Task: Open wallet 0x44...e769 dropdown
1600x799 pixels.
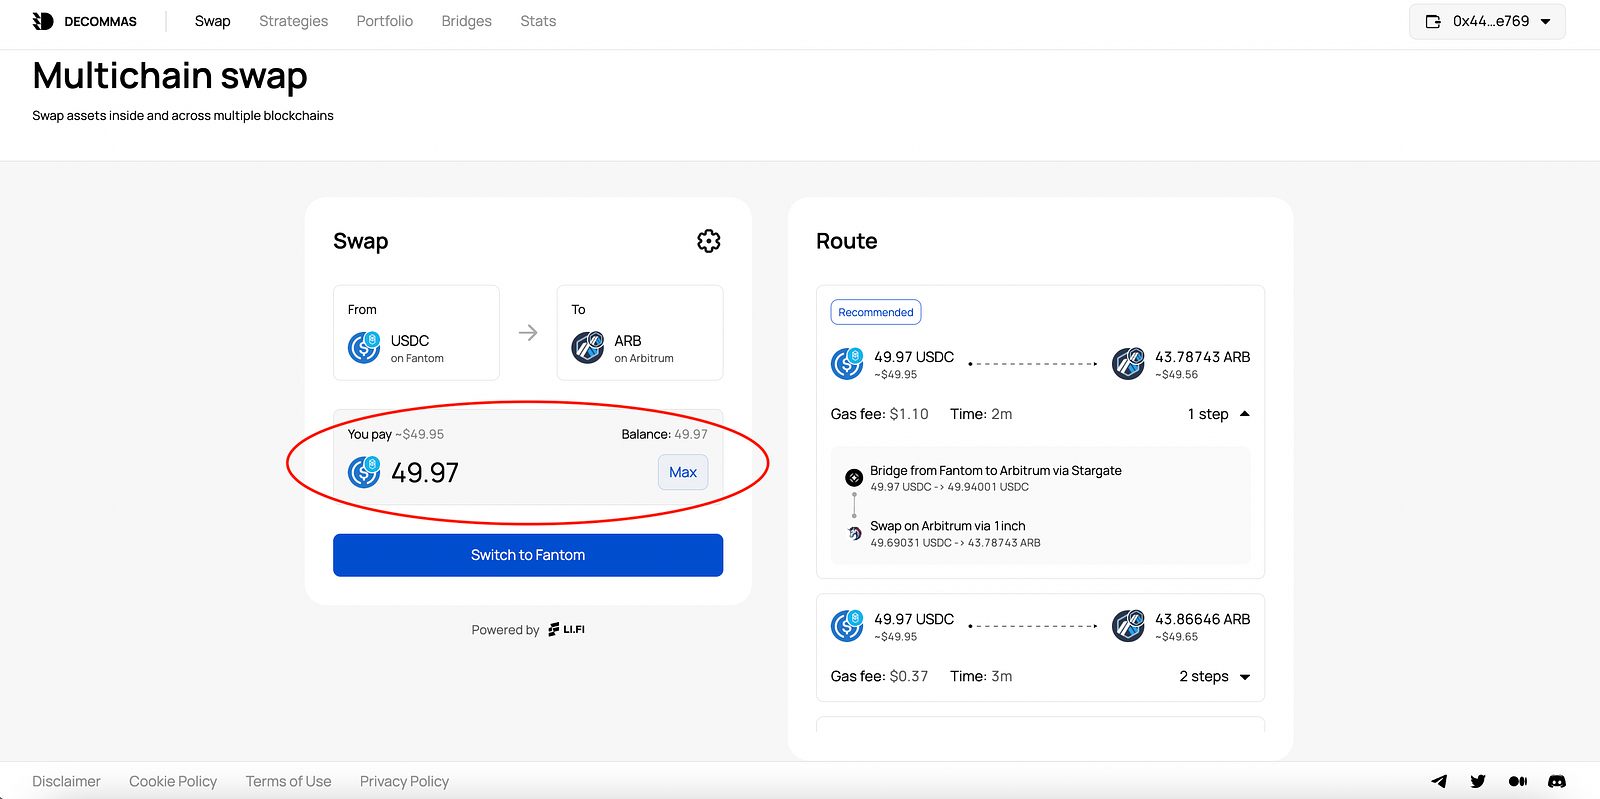Action: (1487, 21)
